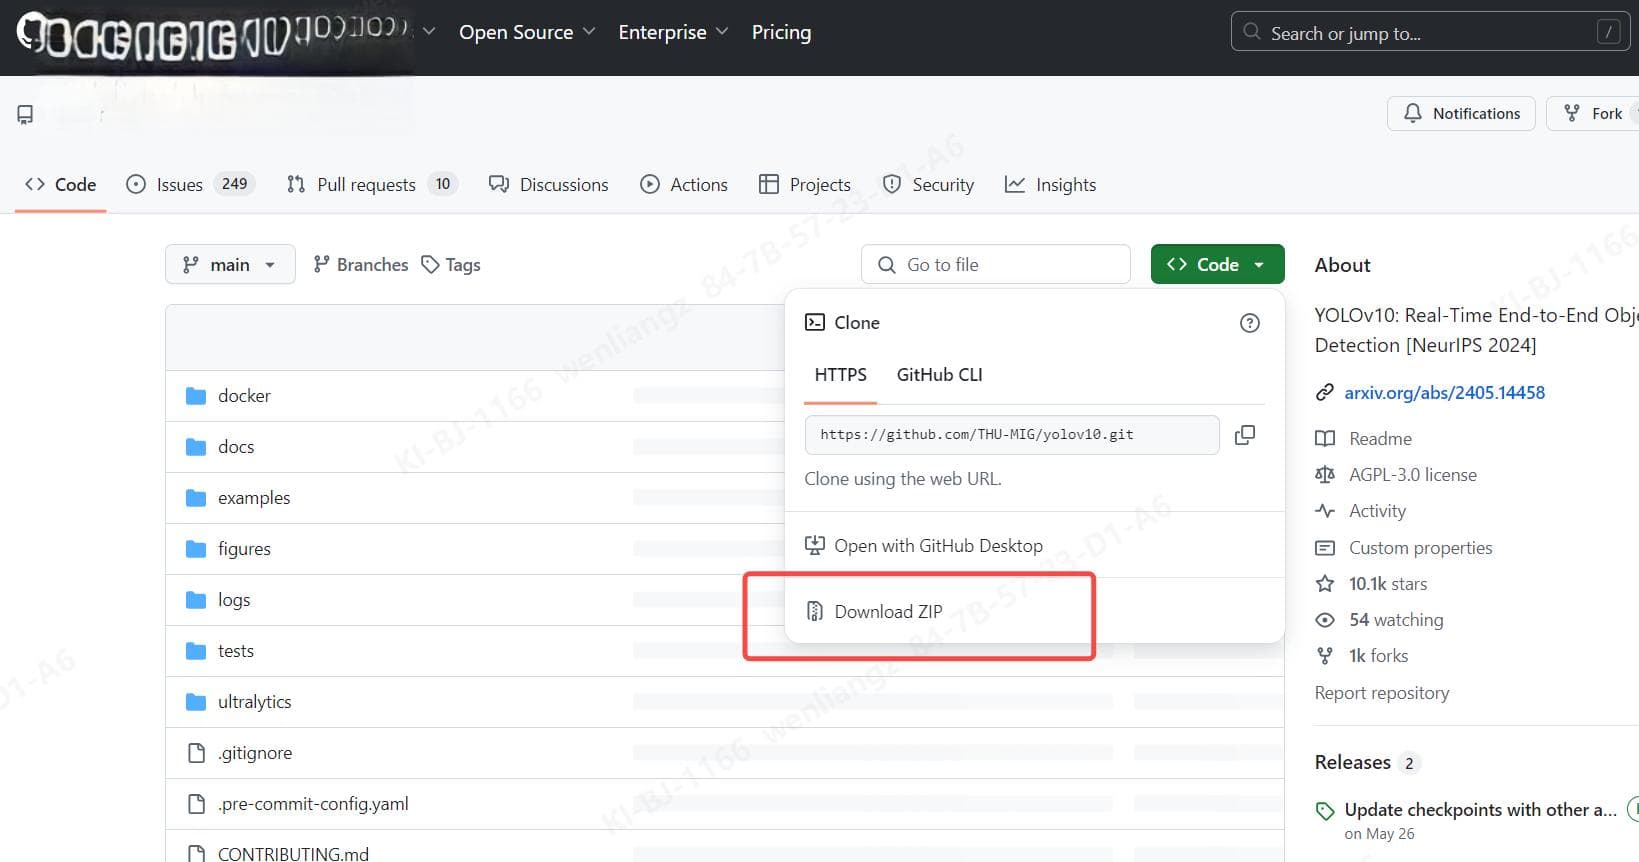Choose Open with GitHub Desktop
Image resolution: width=1639 pixels, height=862 pixels.
(x=938, y=545)
